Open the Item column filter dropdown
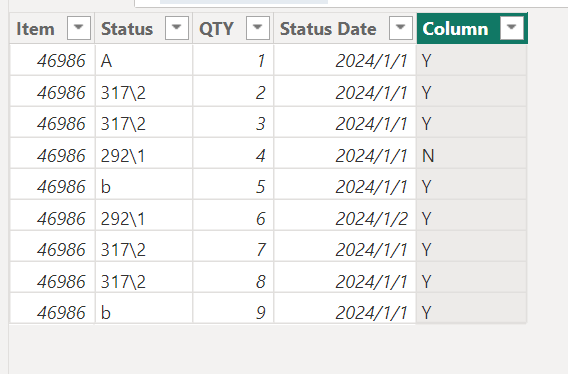The height and width of the screenshot is (374, 568). (79, 28)
